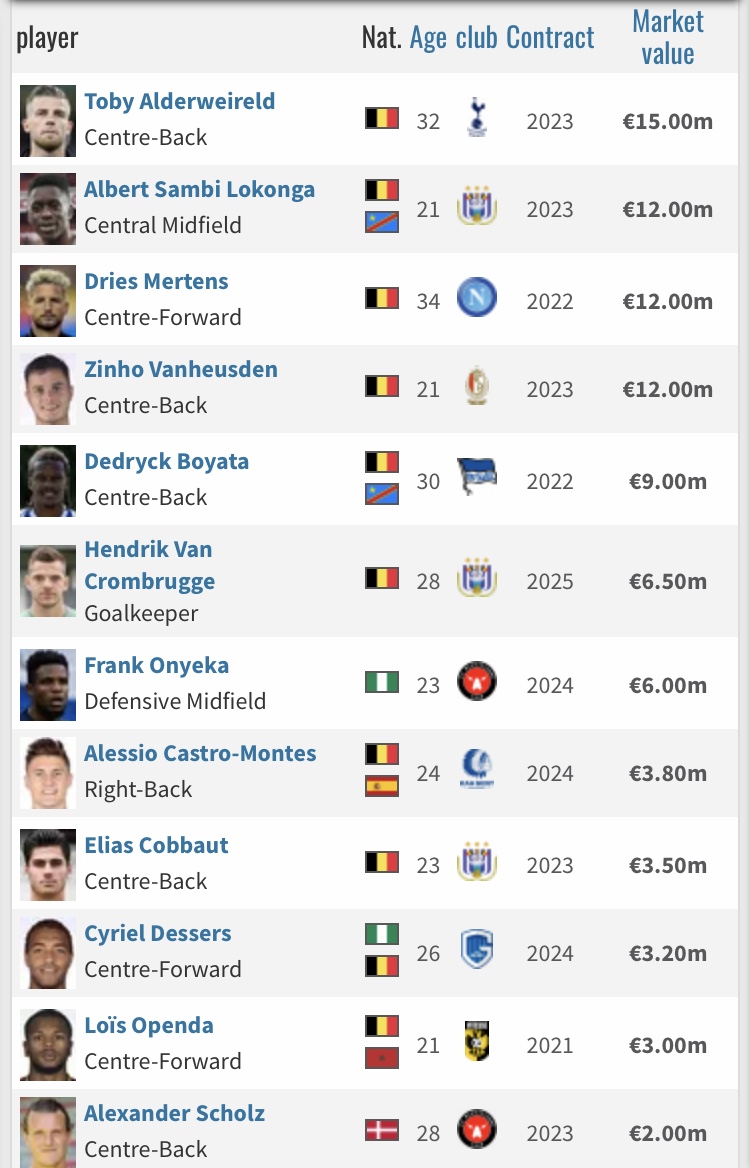Sort the table by Market value header
750x1168 pixels.
point(667,38)
